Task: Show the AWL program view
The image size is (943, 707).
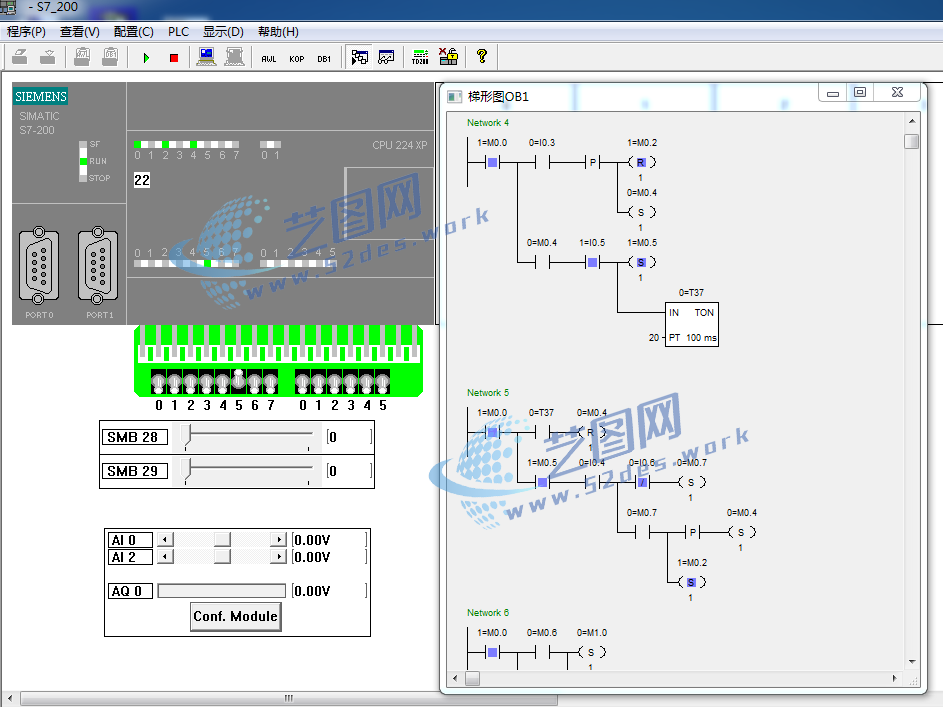Action: pyautogui.click(x=269, y=58)
